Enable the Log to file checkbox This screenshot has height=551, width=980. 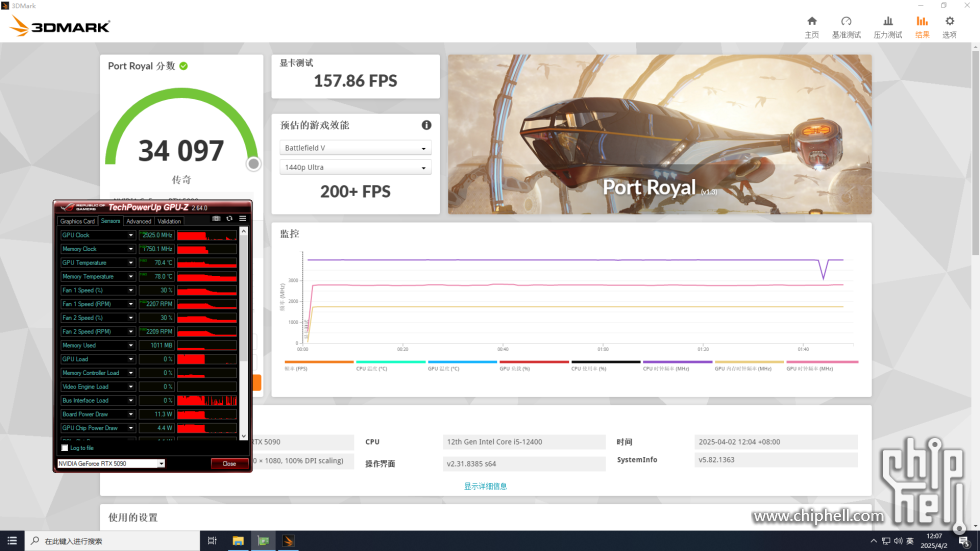(x=64, y=448)
